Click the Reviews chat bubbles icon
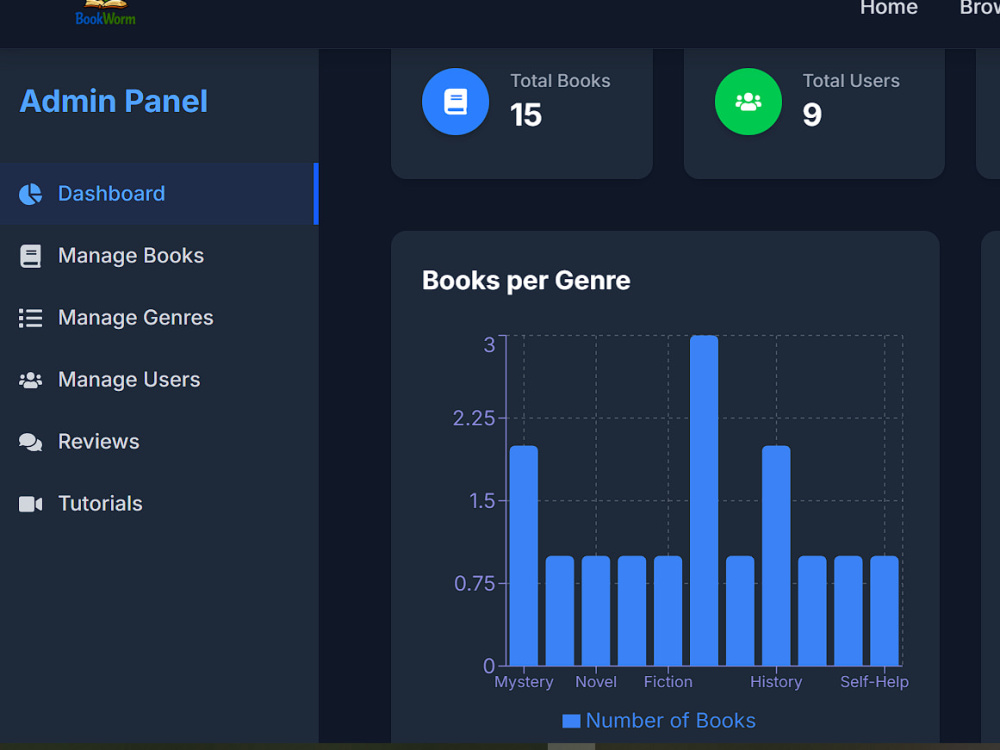This screenshot has width=1000, height=750. click(x=30, y=442)
